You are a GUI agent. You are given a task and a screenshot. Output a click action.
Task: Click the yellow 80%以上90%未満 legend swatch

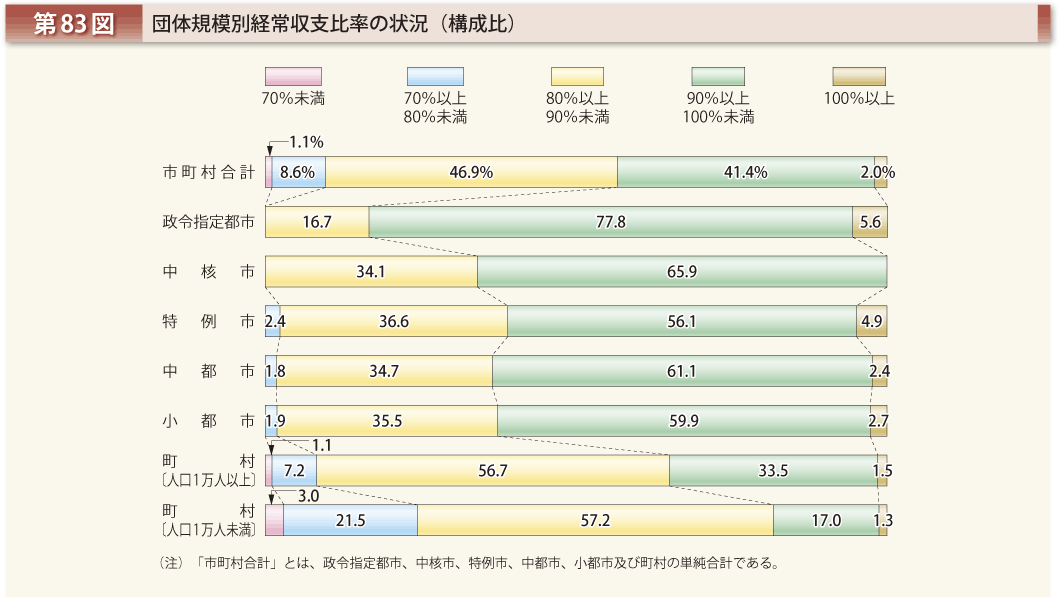[x=577, y=76]
